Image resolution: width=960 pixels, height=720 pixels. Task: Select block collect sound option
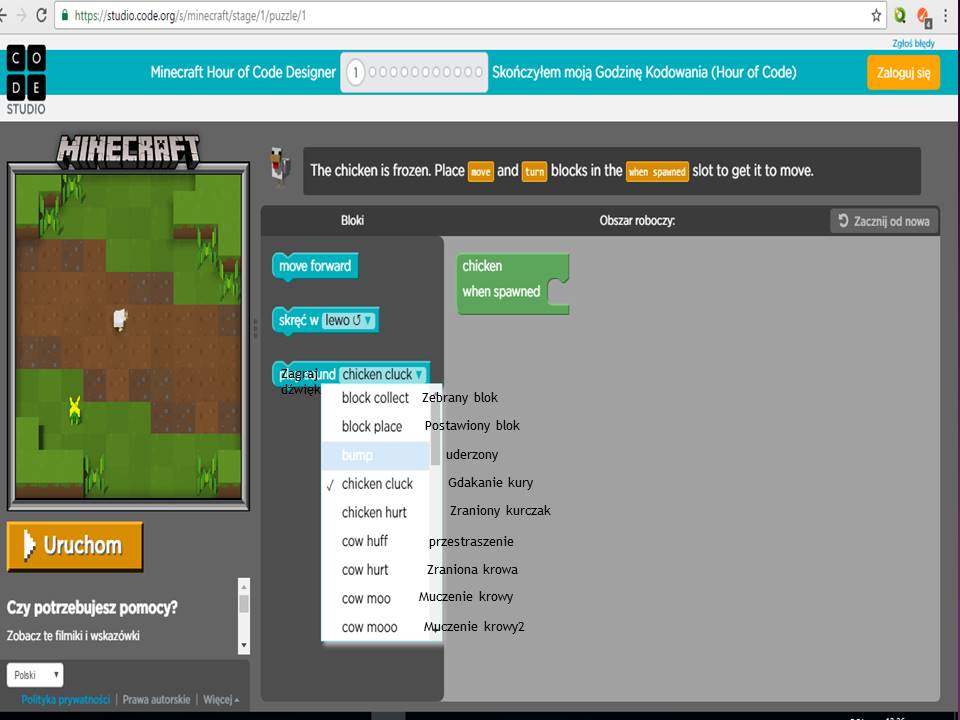pos(375,398)
